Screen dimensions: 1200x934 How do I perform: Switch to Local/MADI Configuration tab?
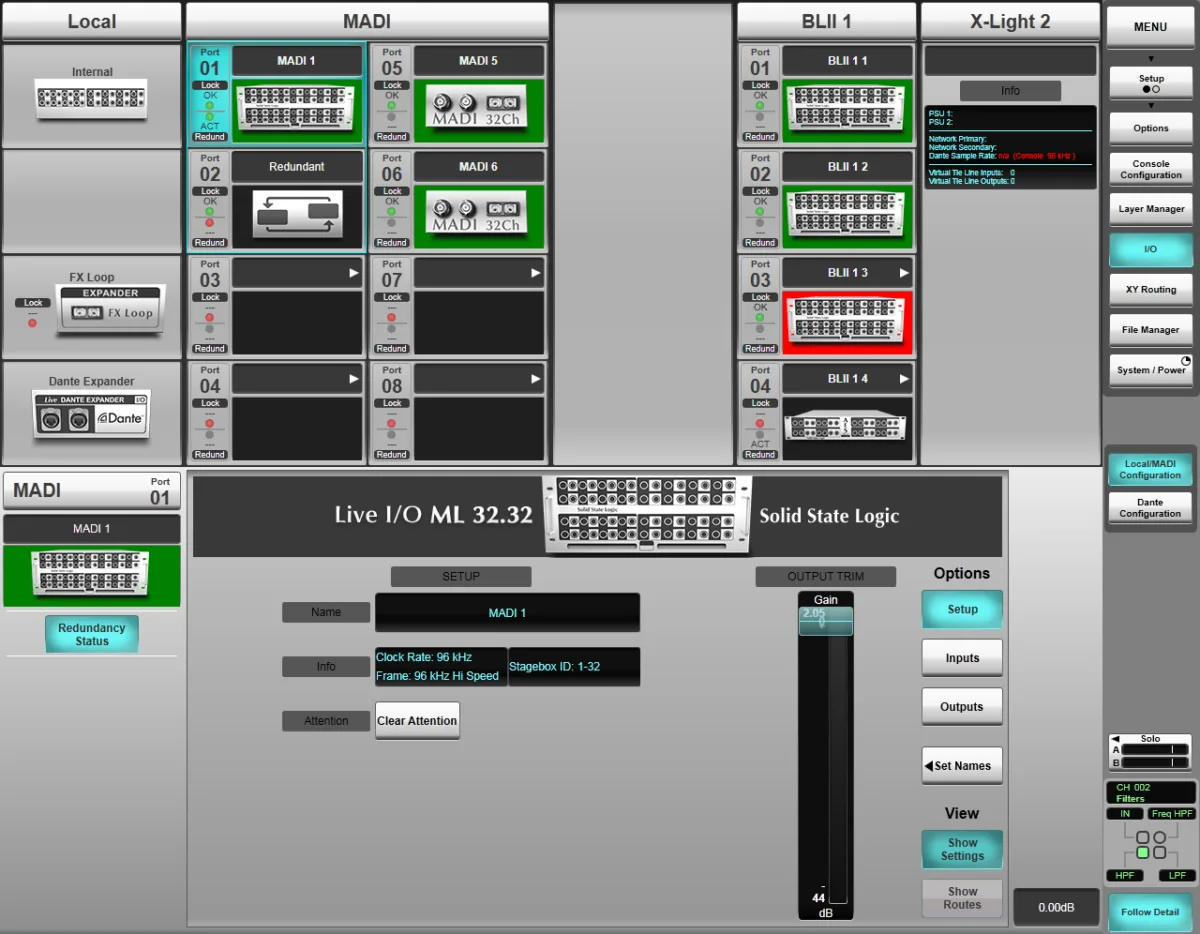[1150, 469]
